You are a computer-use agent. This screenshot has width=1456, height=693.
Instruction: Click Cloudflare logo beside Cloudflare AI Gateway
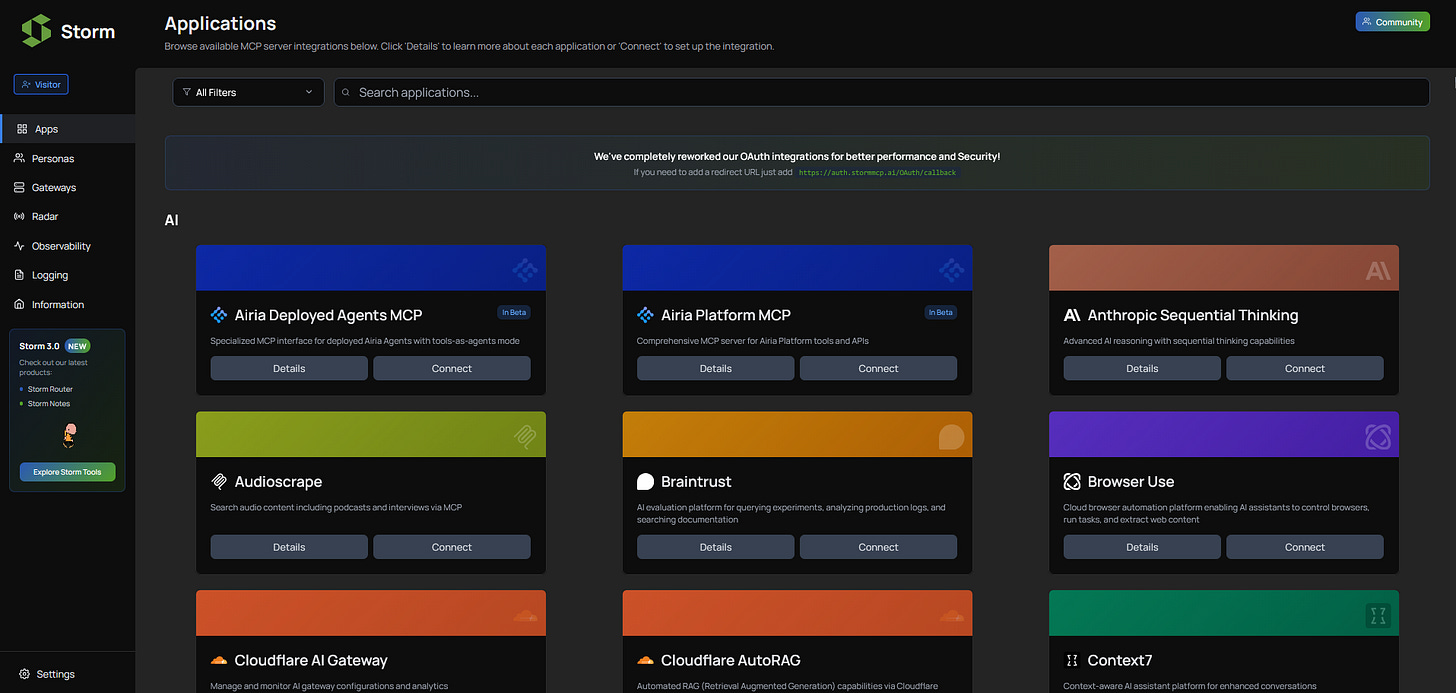click(x=219, y=661)
